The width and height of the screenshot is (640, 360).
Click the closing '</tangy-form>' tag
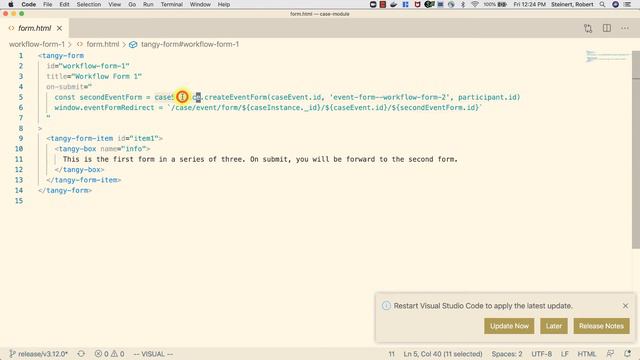65,191
